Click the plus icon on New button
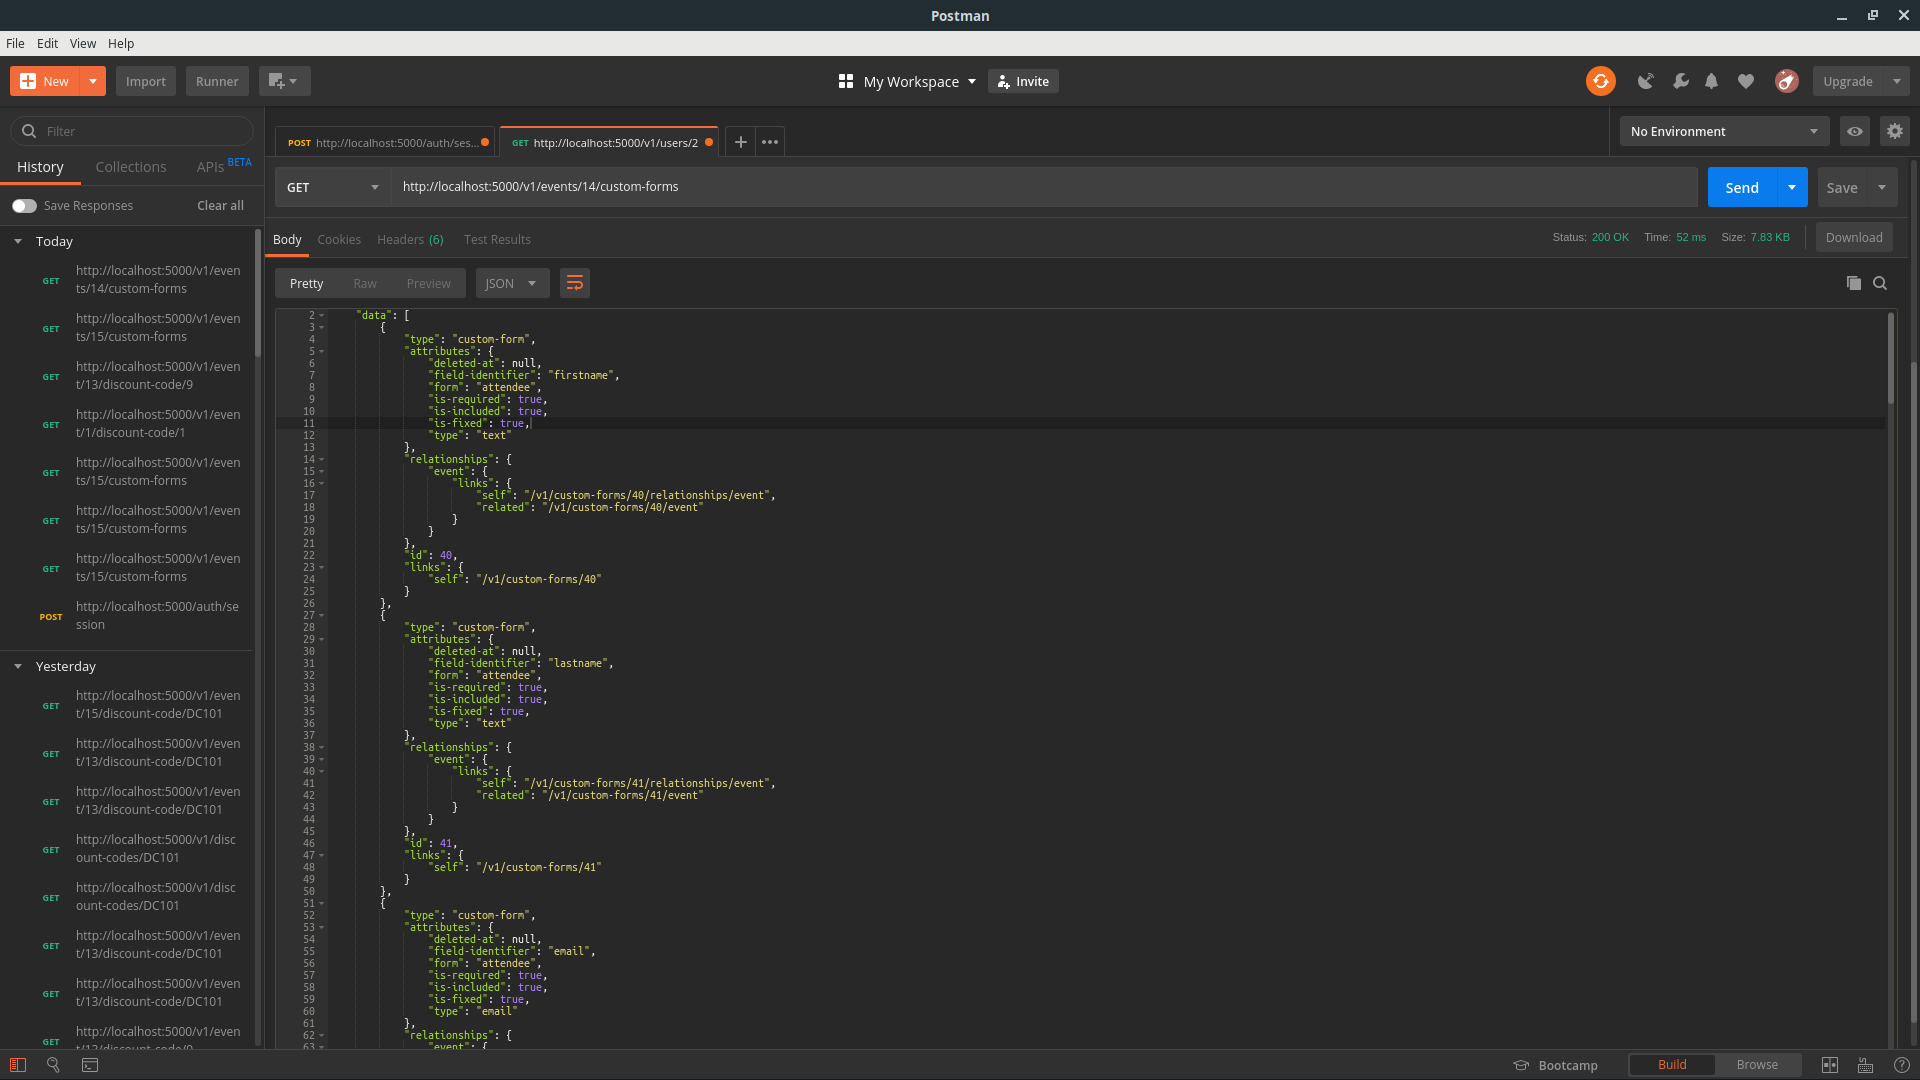Screen dimensions: 1920x1080 pos(28,81)
